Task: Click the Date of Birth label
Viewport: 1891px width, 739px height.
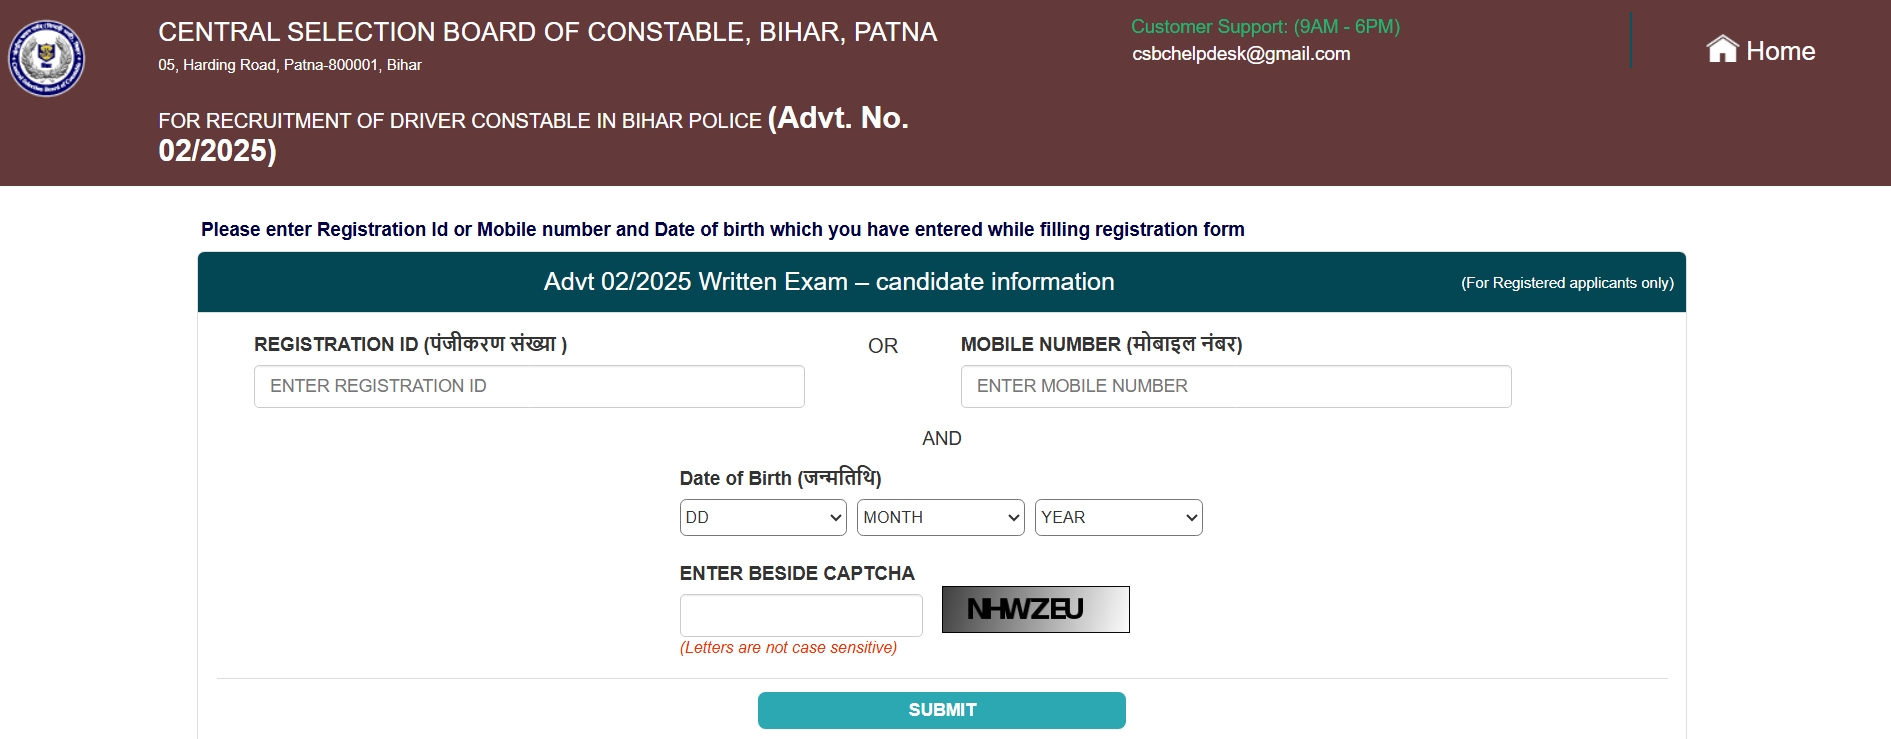Action: click(780, 478)
